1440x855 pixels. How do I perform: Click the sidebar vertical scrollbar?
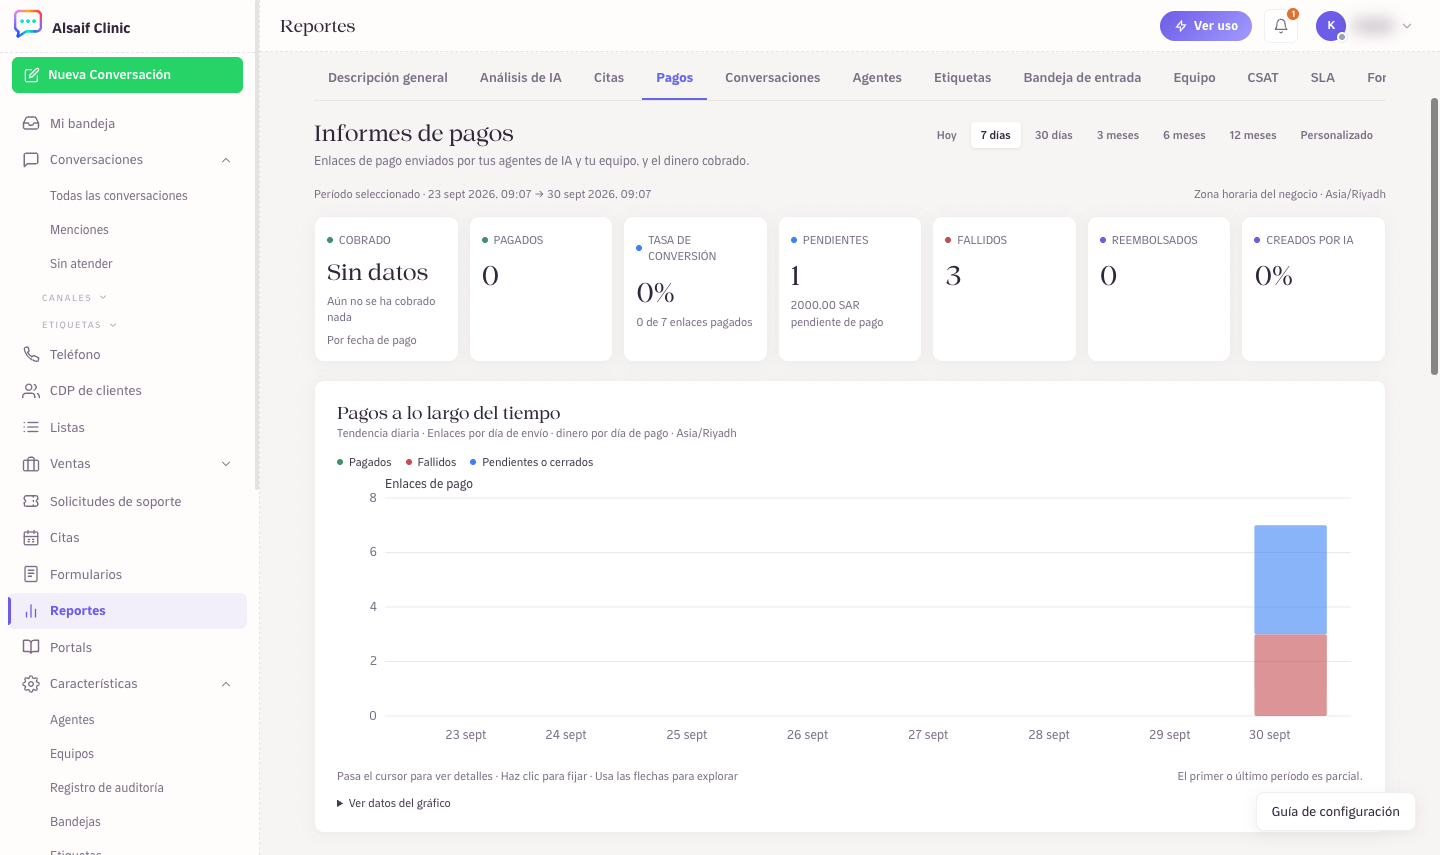(257, 245)
